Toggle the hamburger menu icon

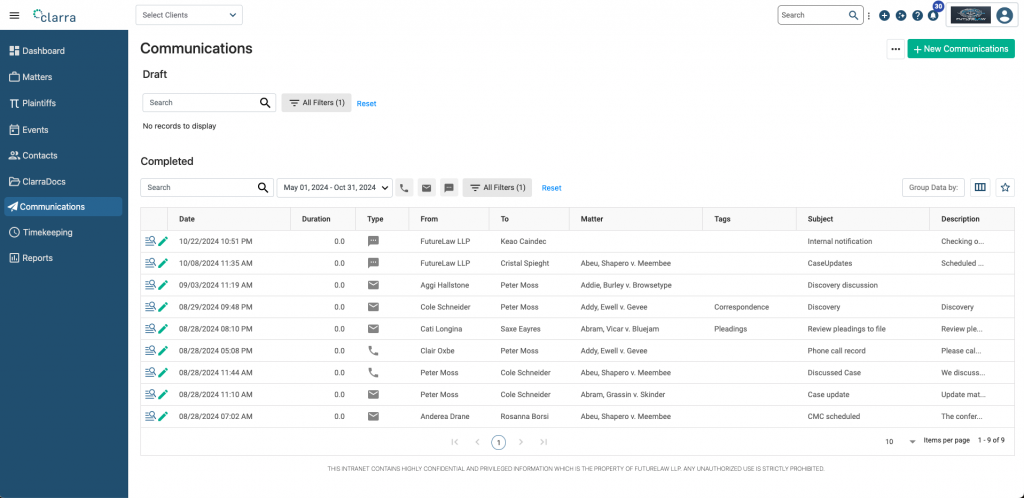[x=14, y=15]
